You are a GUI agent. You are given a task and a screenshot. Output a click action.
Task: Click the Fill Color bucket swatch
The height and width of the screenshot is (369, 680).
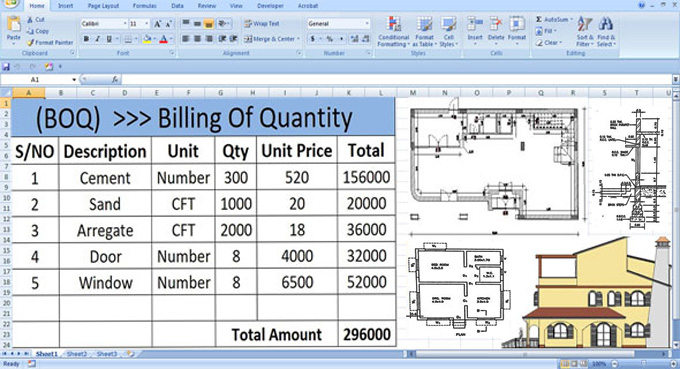pos(147,39)
